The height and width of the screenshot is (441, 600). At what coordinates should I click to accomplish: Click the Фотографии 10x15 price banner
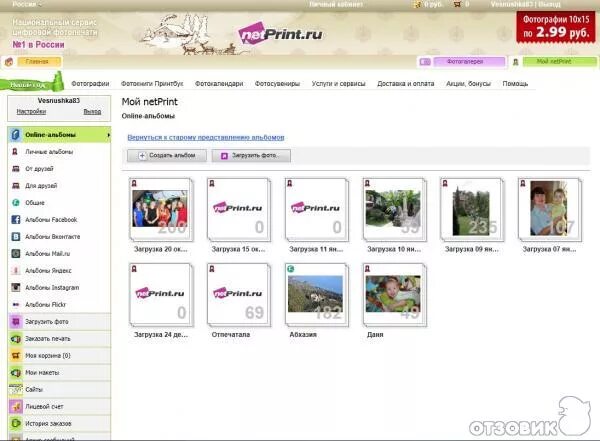(556, 27)
